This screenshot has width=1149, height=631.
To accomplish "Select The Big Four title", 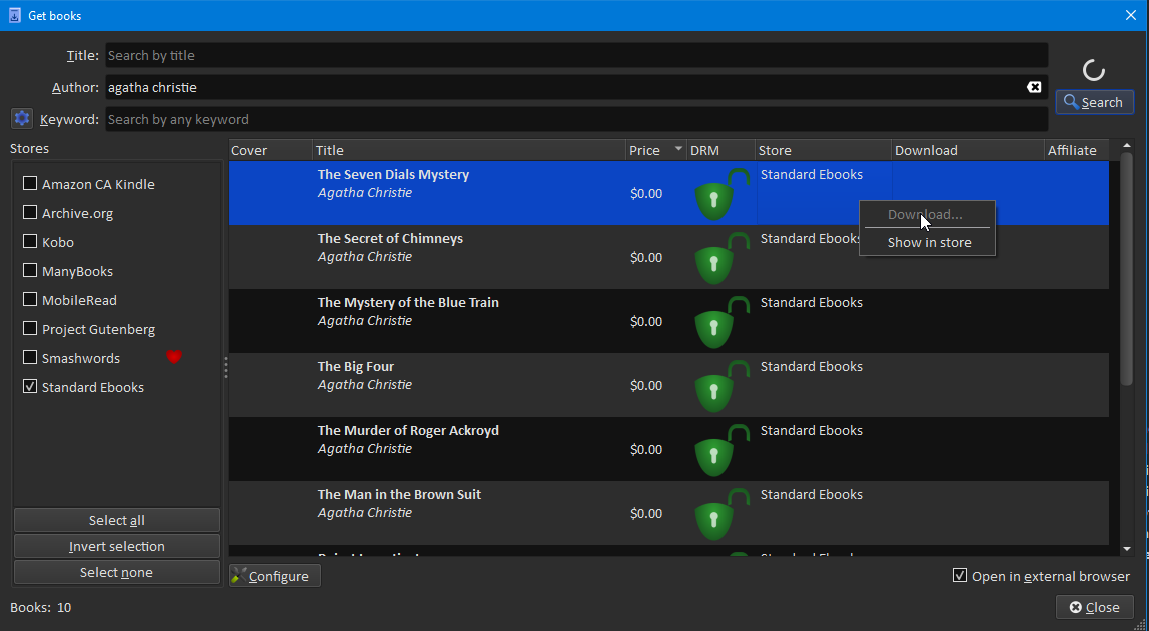I will point(355,366).
